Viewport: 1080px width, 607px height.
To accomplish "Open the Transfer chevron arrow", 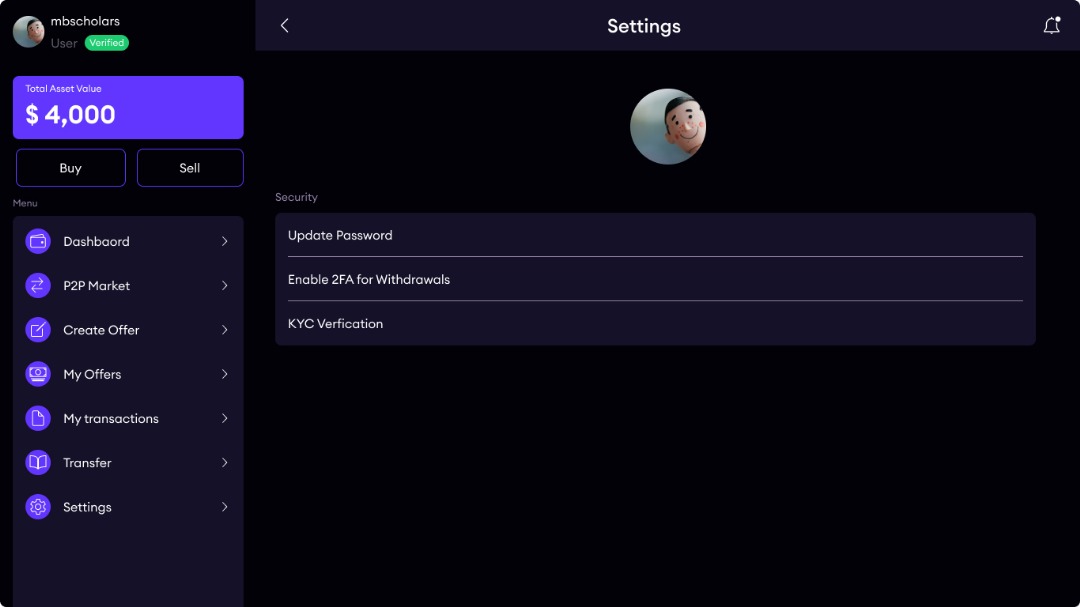I will [225, 463].
